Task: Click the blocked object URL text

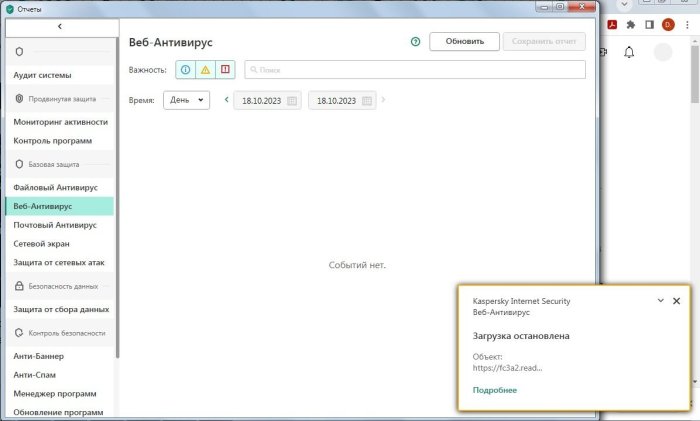Action: pyautogui.click(x=508, y=368)
